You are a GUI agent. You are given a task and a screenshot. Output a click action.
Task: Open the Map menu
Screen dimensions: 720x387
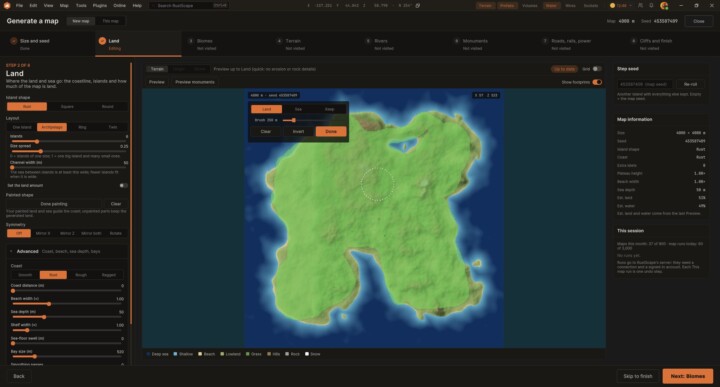pos(64,6)
